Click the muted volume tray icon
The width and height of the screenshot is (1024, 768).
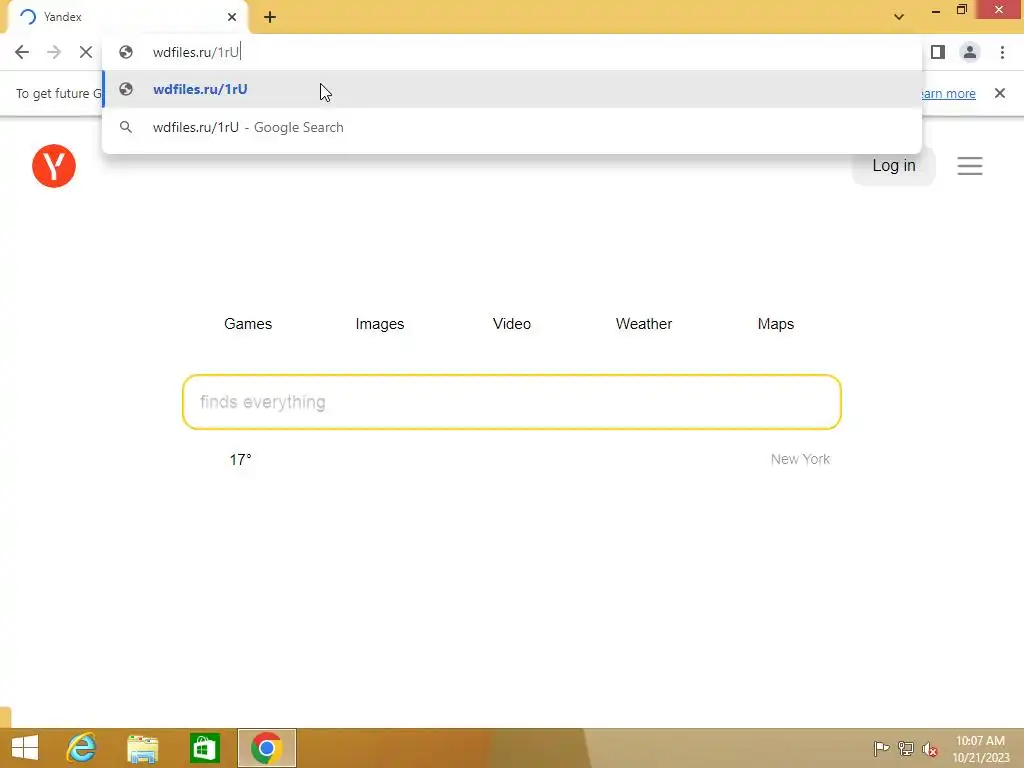tap(930, 749)
